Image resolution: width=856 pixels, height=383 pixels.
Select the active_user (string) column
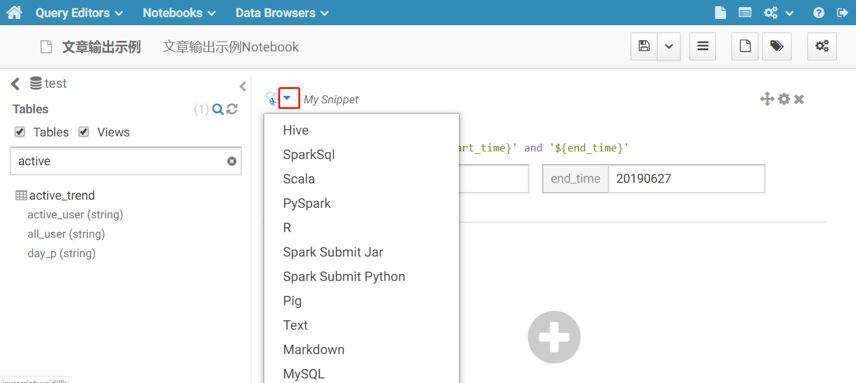pyautogui.click(x=75, y=215)
